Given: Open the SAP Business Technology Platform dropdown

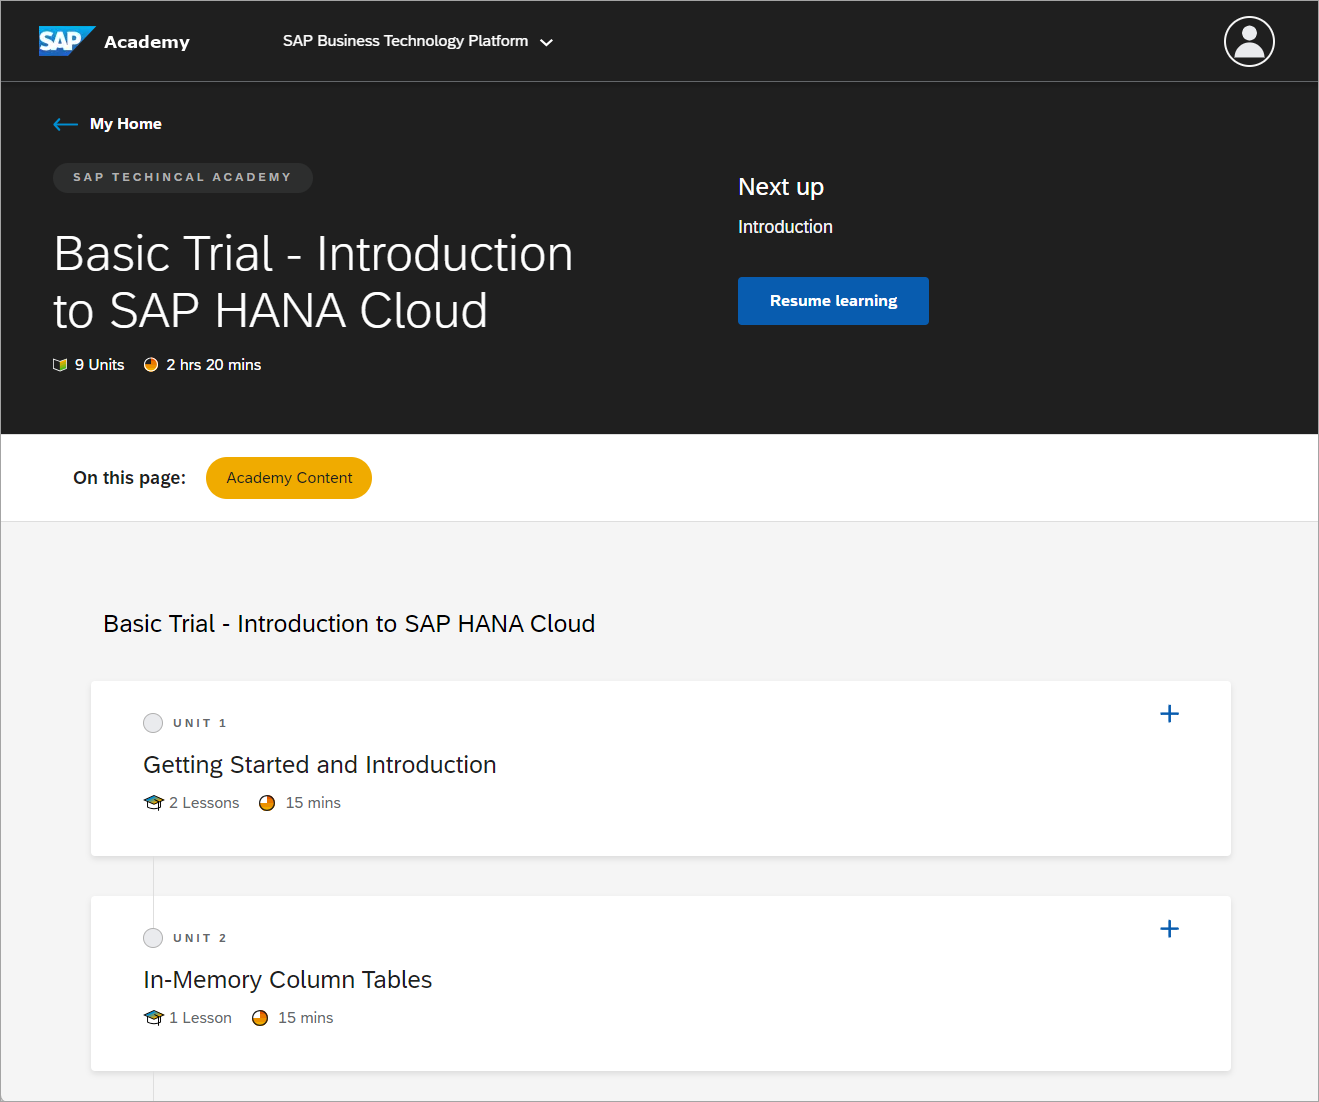Looking at the screenshot, I should pyautogui.click(x=418, y=41).
